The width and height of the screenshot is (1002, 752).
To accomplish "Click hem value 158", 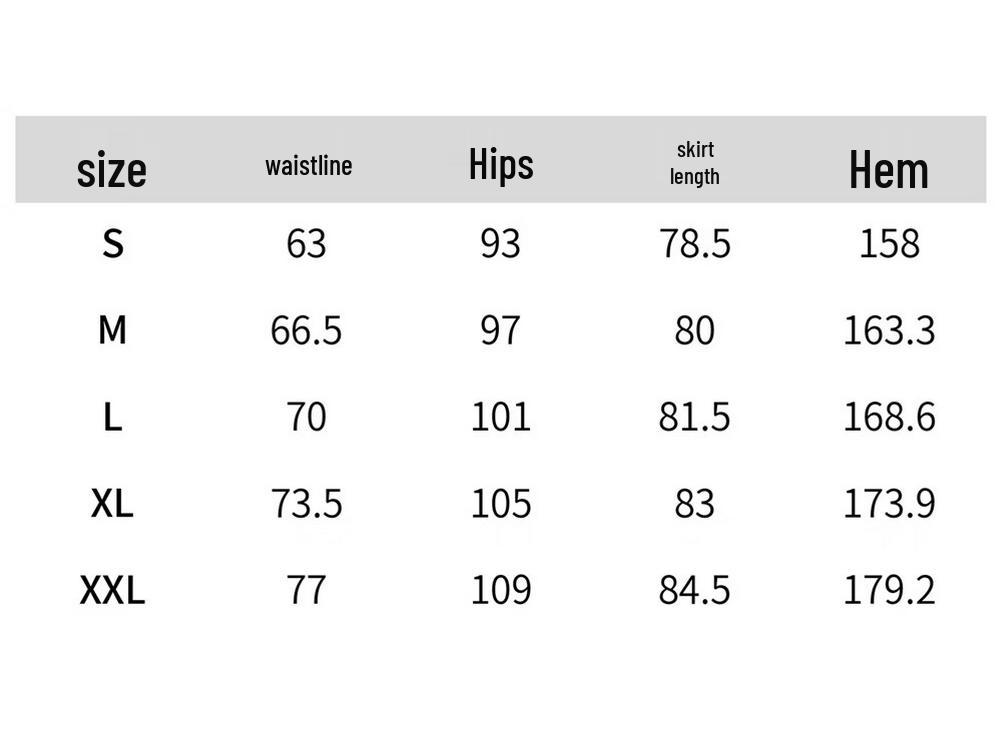I will point(889,243).
